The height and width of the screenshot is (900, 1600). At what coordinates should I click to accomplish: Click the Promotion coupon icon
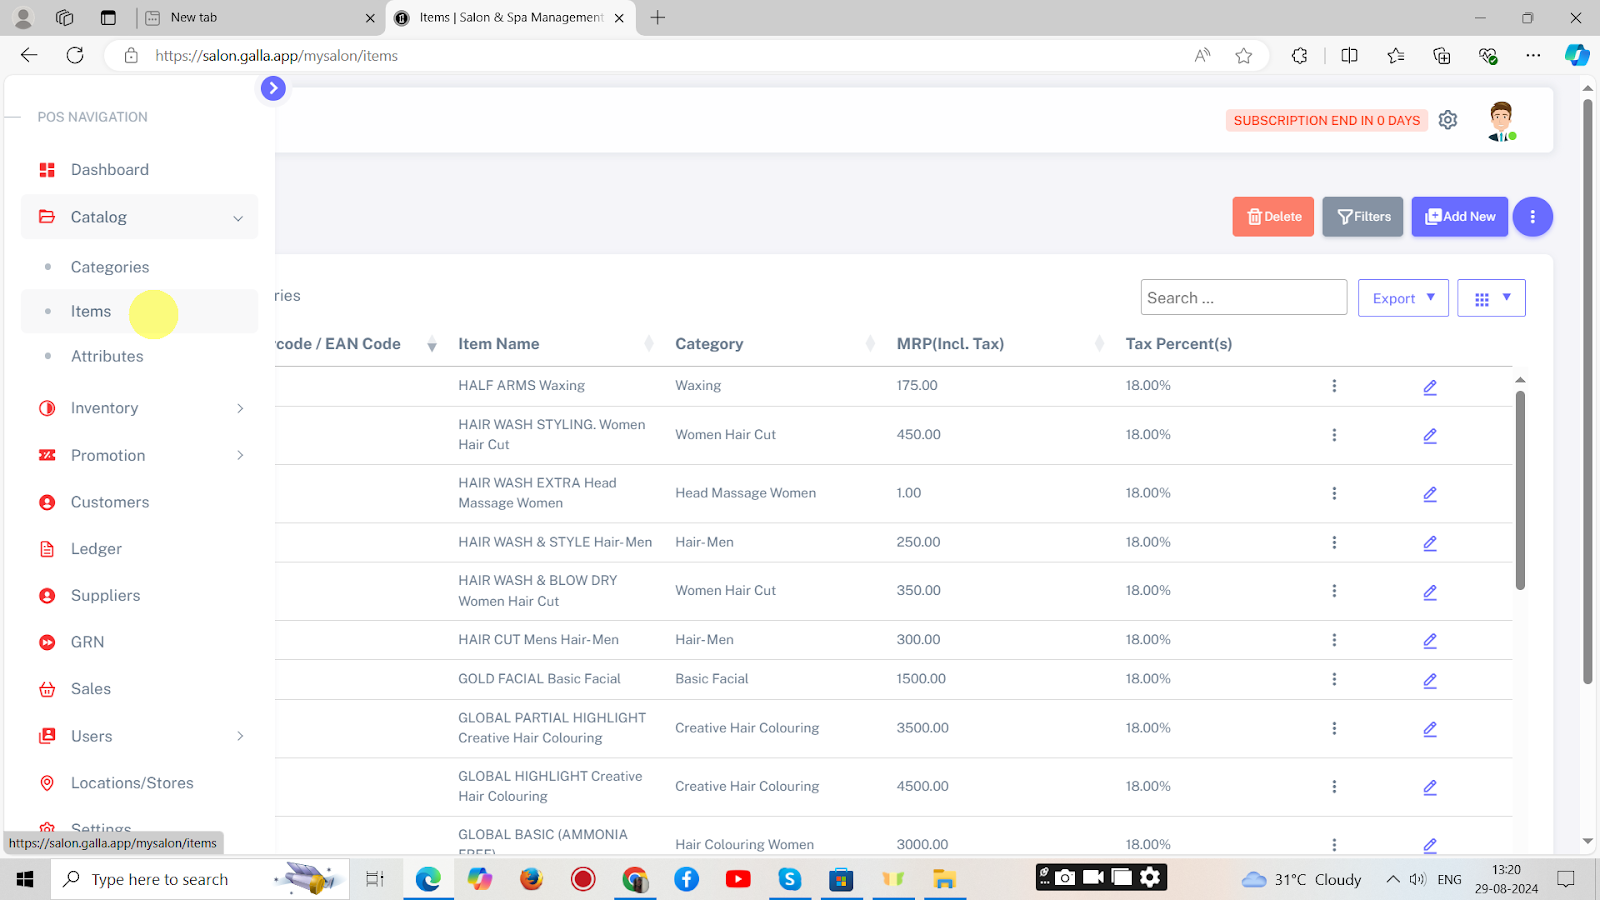[47, 455]
